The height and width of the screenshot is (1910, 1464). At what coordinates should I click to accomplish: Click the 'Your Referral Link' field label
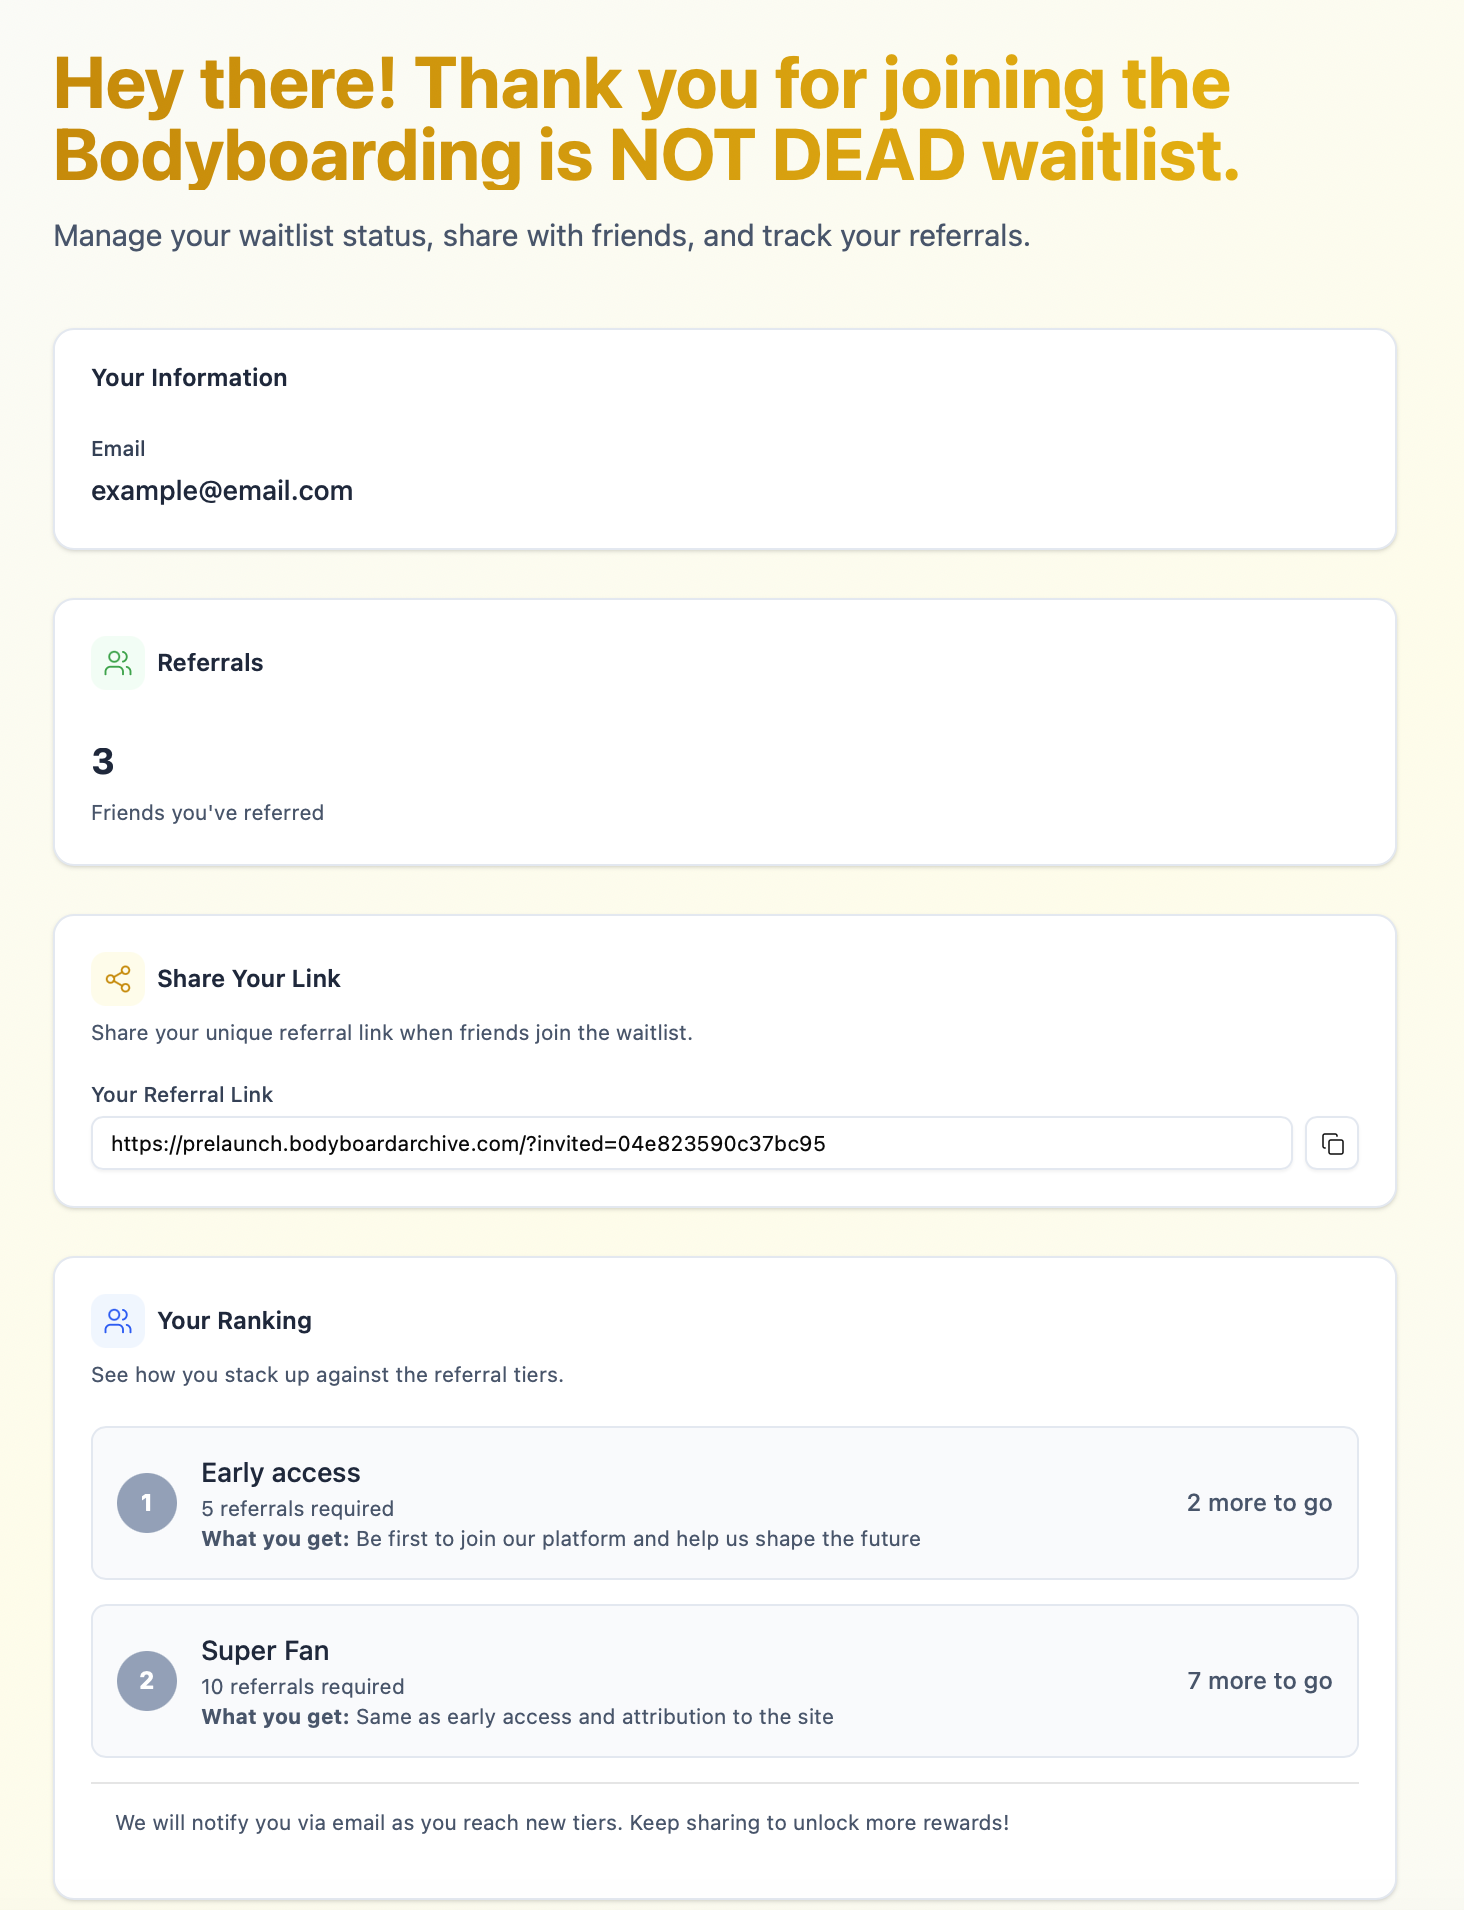182,1095
